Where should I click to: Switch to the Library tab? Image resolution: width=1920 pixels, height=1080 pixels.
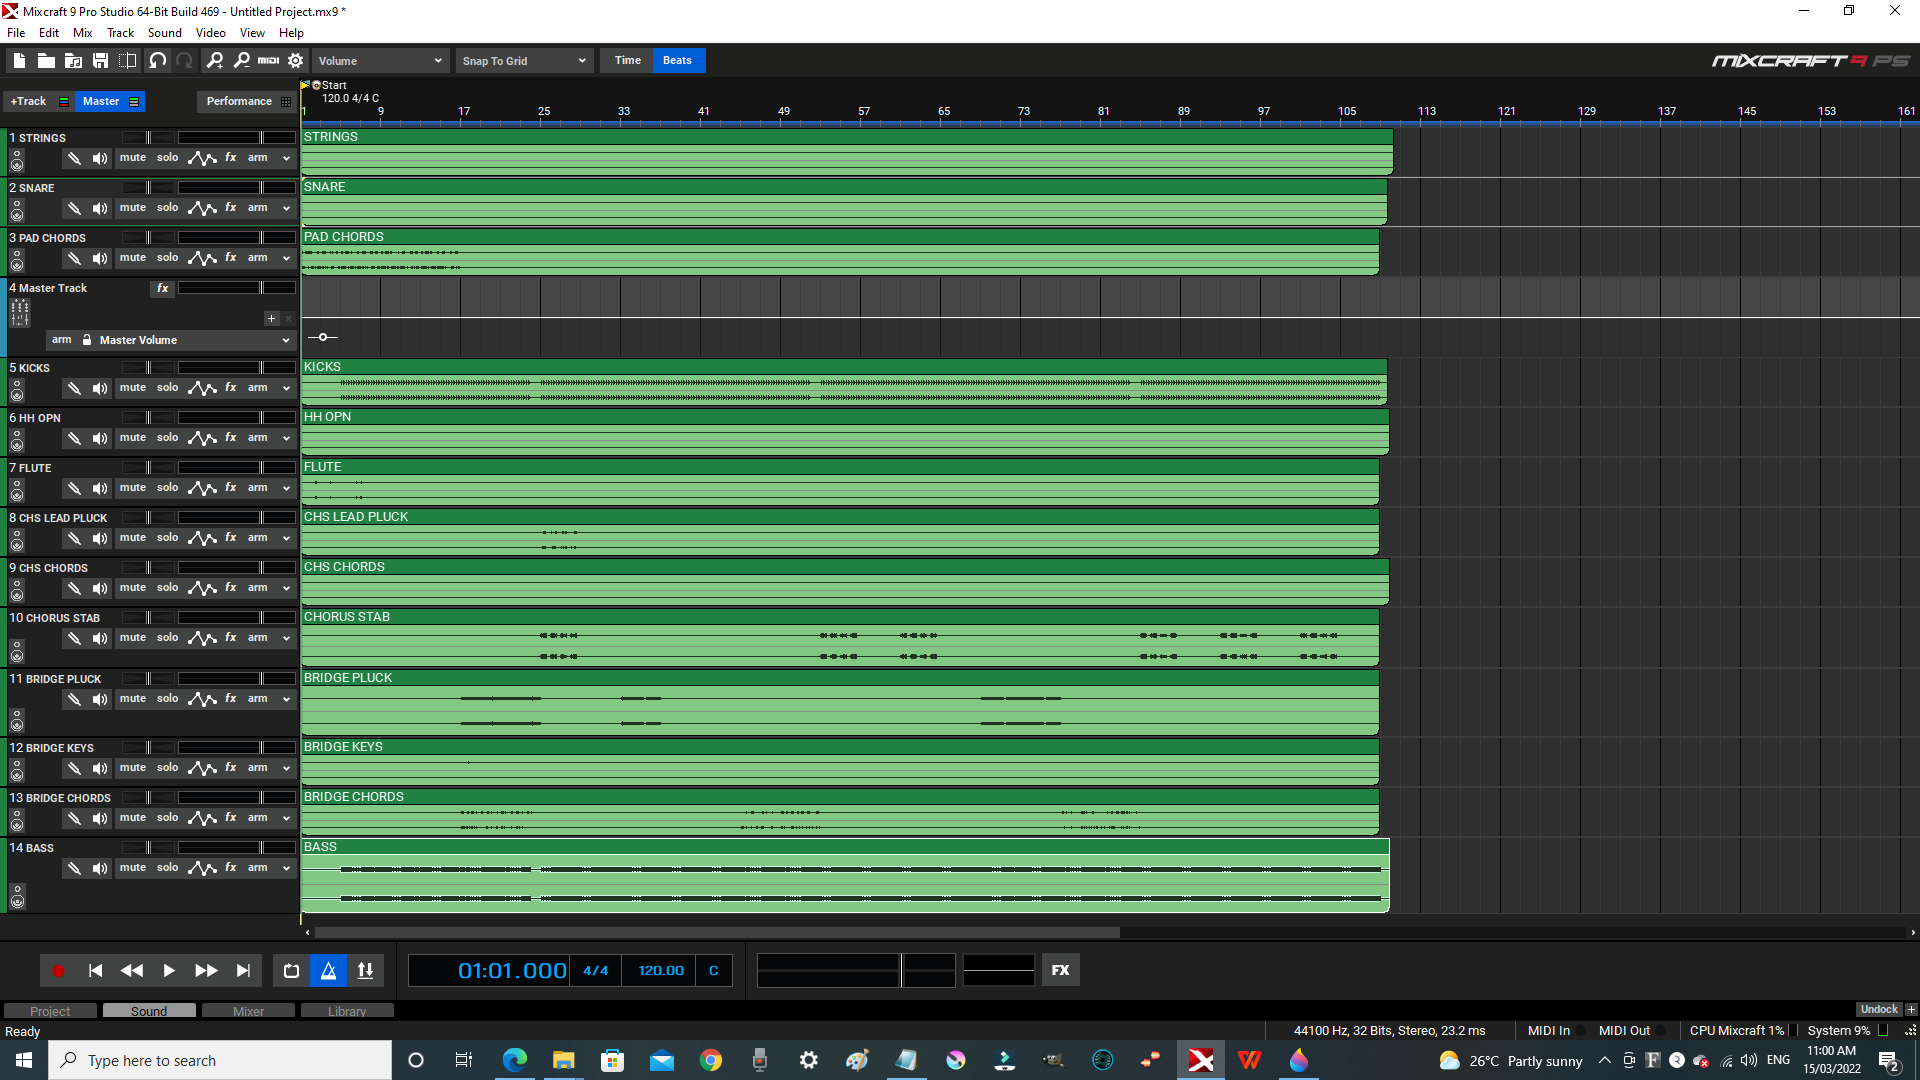point(347,1011)
